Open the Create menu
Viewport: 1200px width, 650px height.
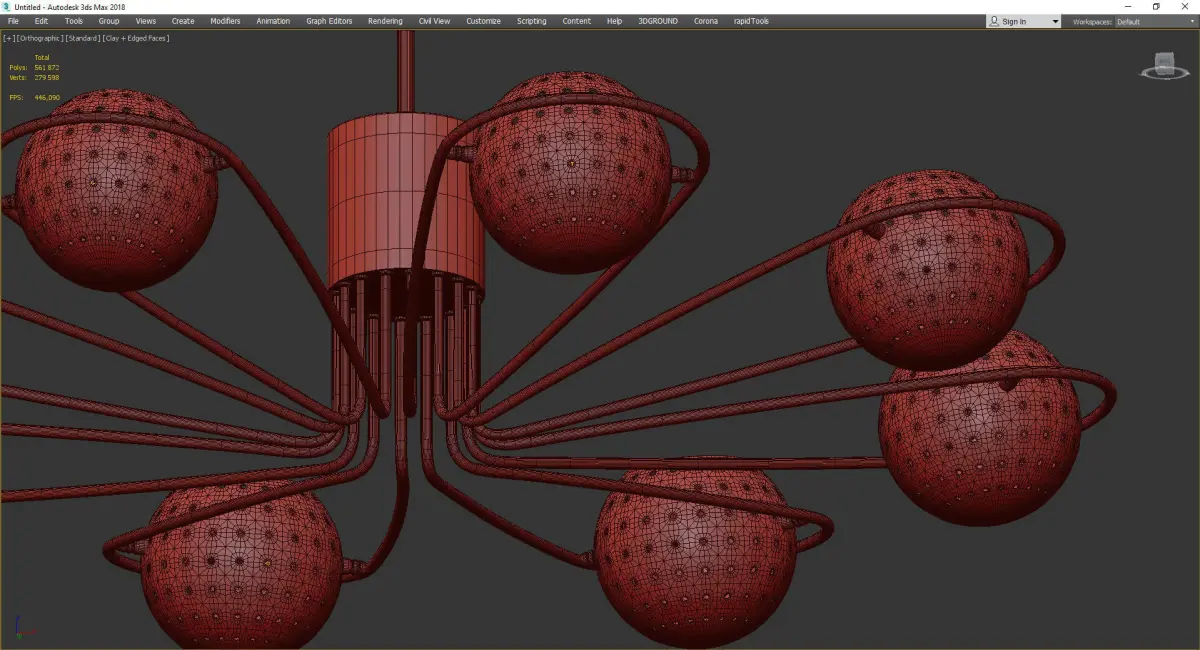point(183,21)
